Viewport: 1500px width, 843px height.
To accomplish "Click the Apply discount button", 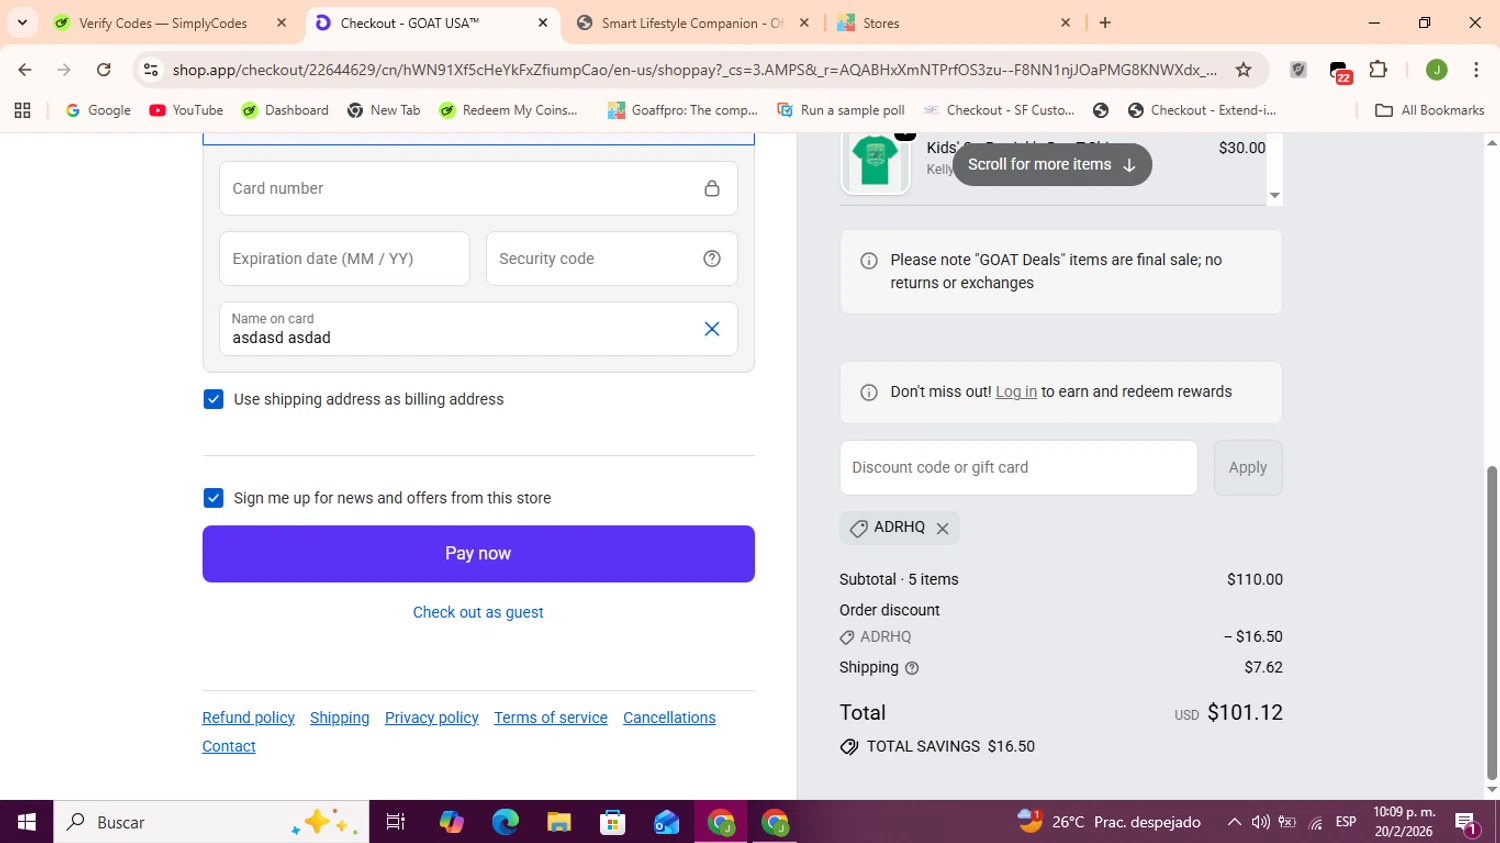I will [1248, 468].
